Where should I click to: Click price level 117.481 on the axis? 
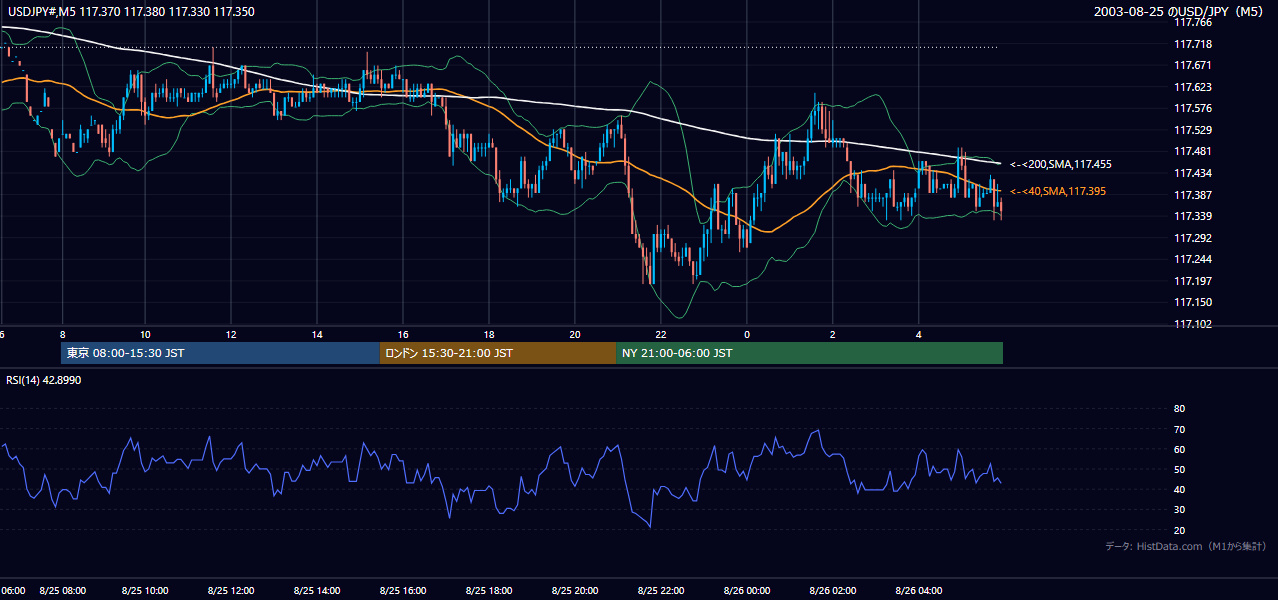tap(1192, 151)
